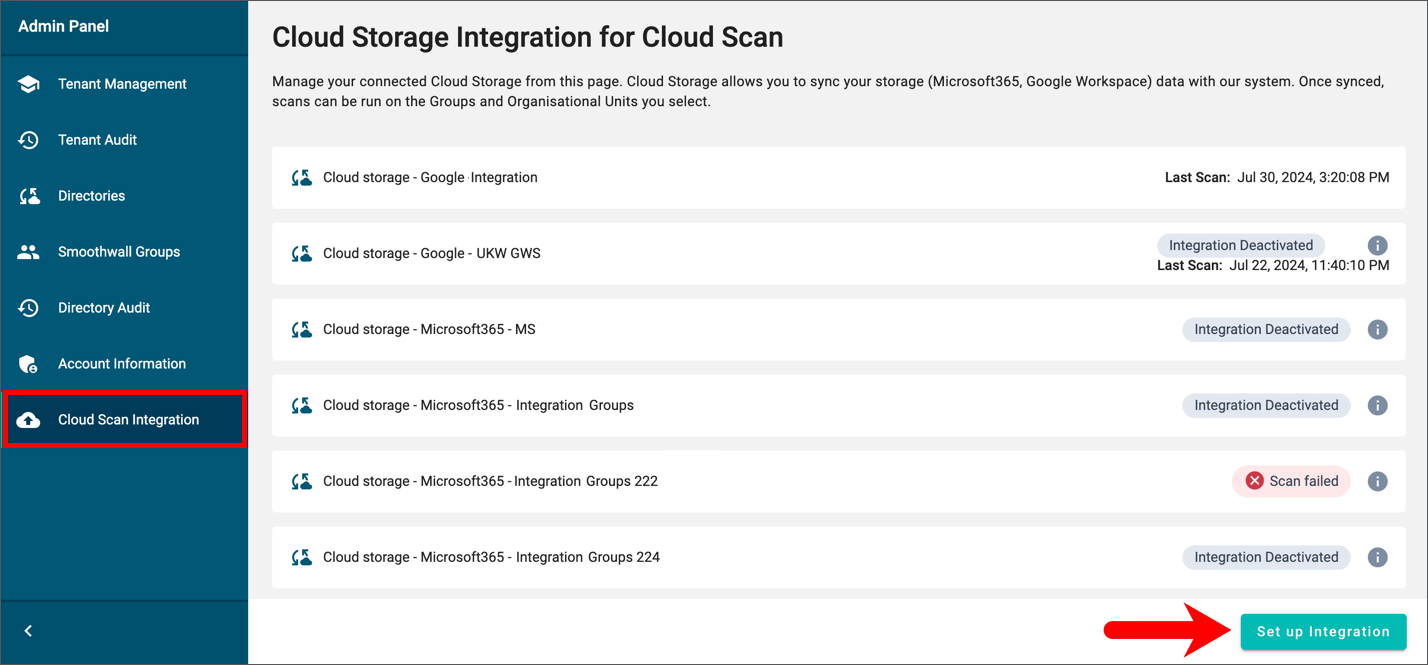This screenshot has height=666, width=1428.
Task: Collapse the sidebar with the chevron arrow
Action: coord(28,631)
